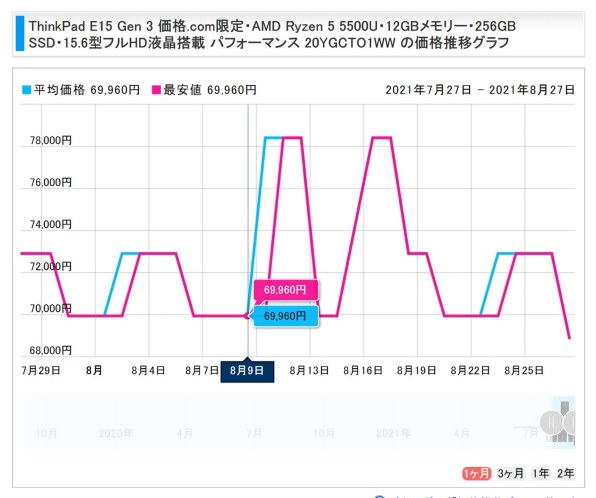This screenshot has height=498, width=596.
Task: Click the pink 最安値 legend swatch
Action: point(156,90)
